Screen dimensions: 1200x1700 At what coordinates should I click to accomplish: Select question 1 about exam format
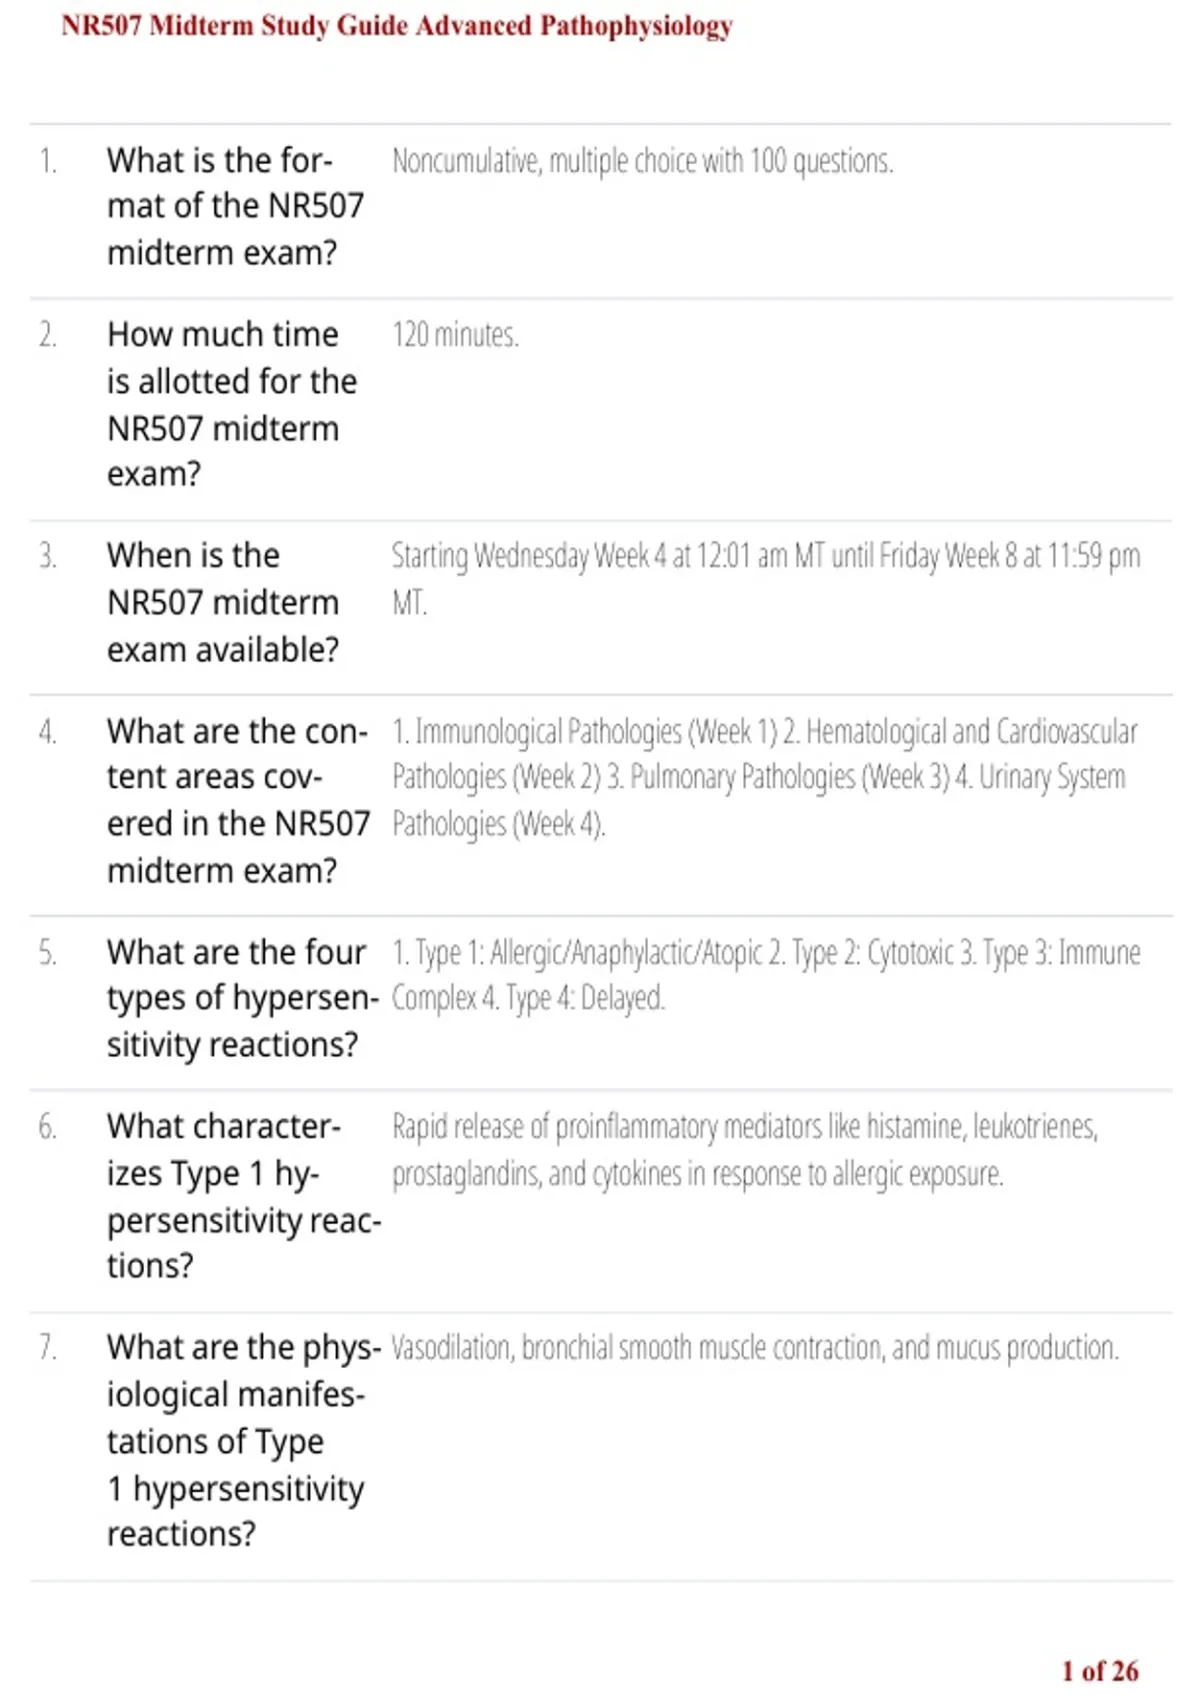click(236, 206)
